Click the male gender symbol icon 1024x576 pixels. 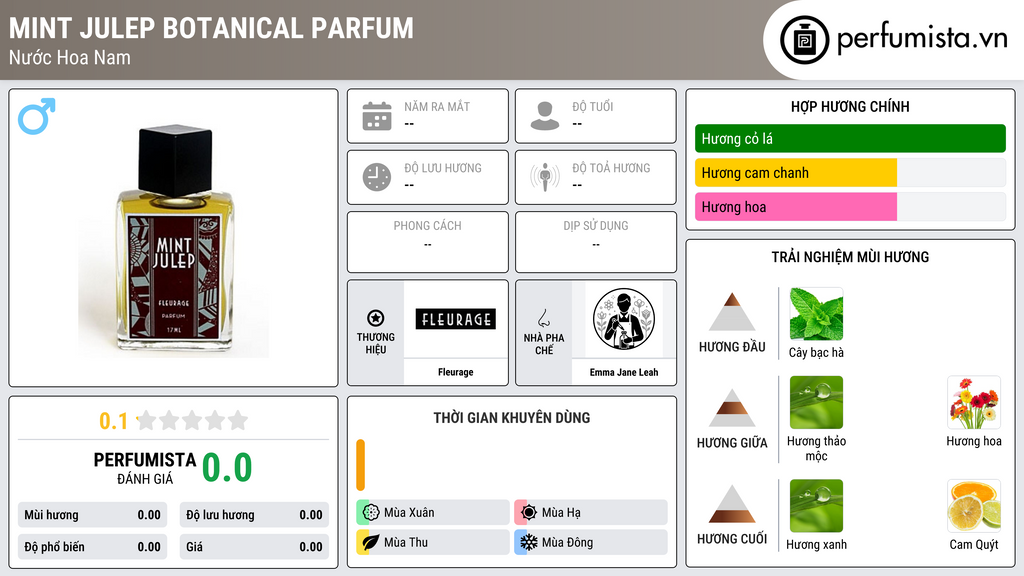37,116
